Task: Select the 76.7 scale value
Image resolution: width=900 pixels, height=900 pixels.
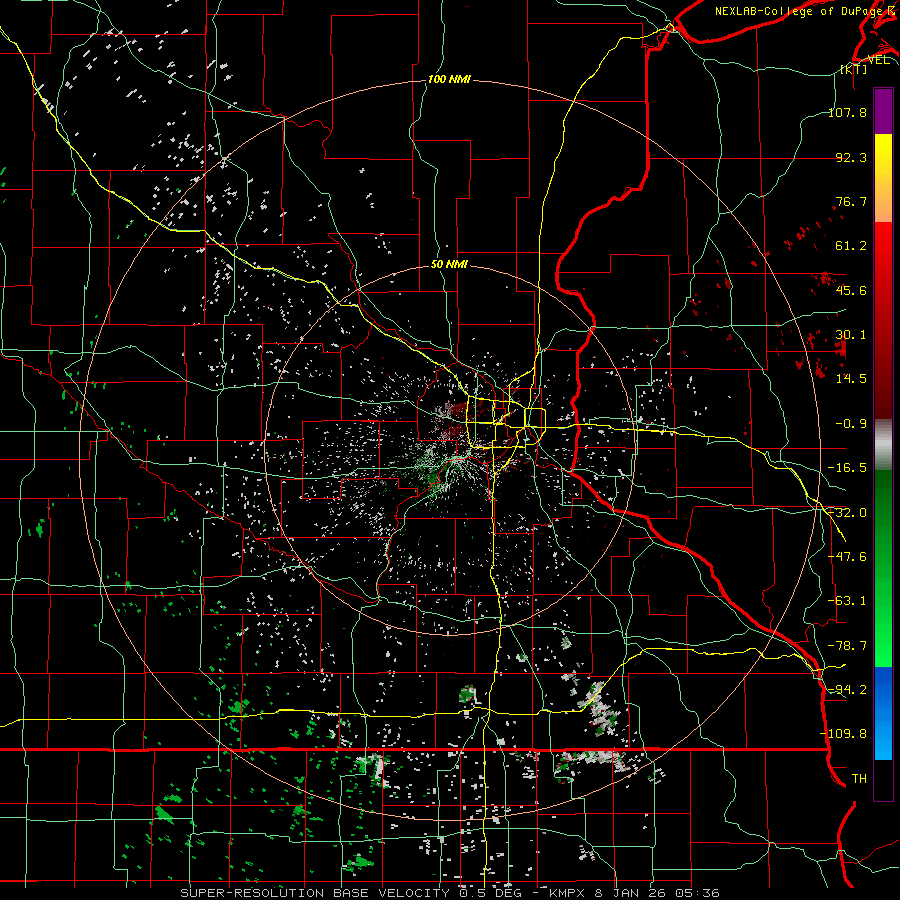Action: point(851,201)
